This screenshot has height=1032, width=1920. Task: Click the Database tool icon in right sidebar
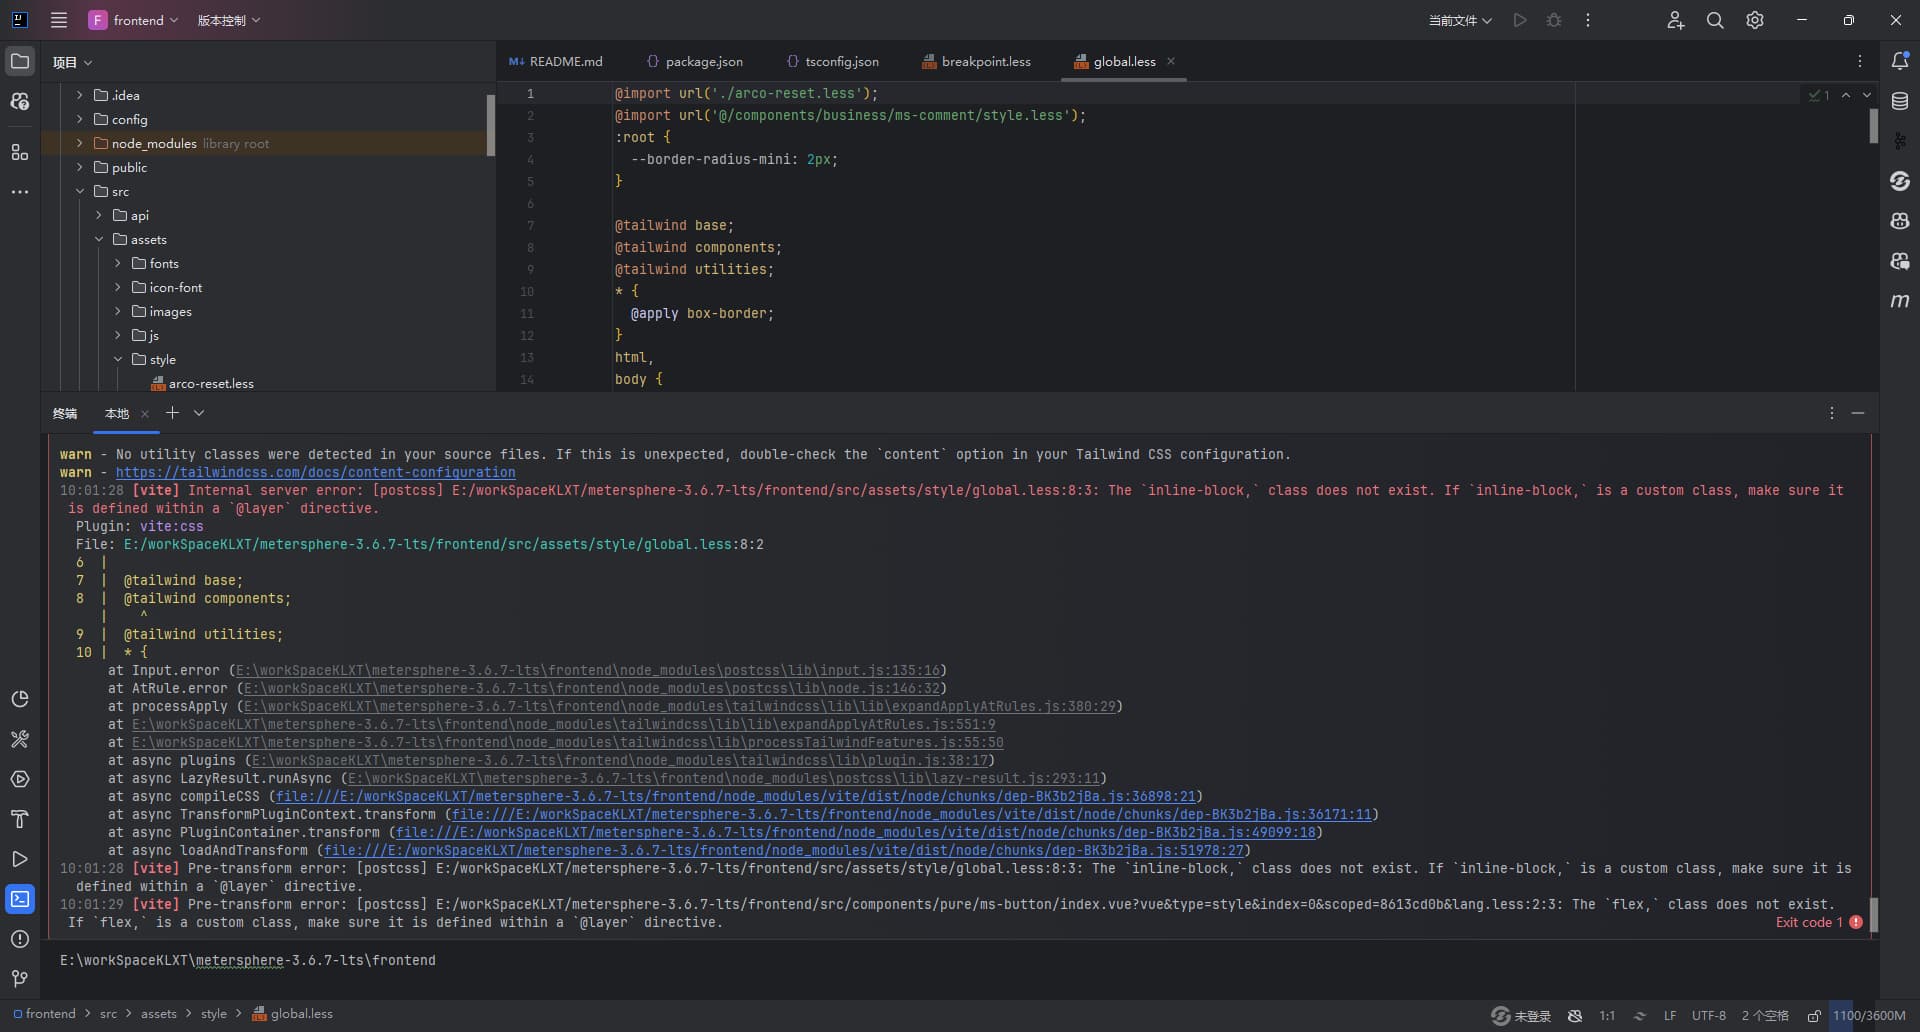click(1900, 101)
